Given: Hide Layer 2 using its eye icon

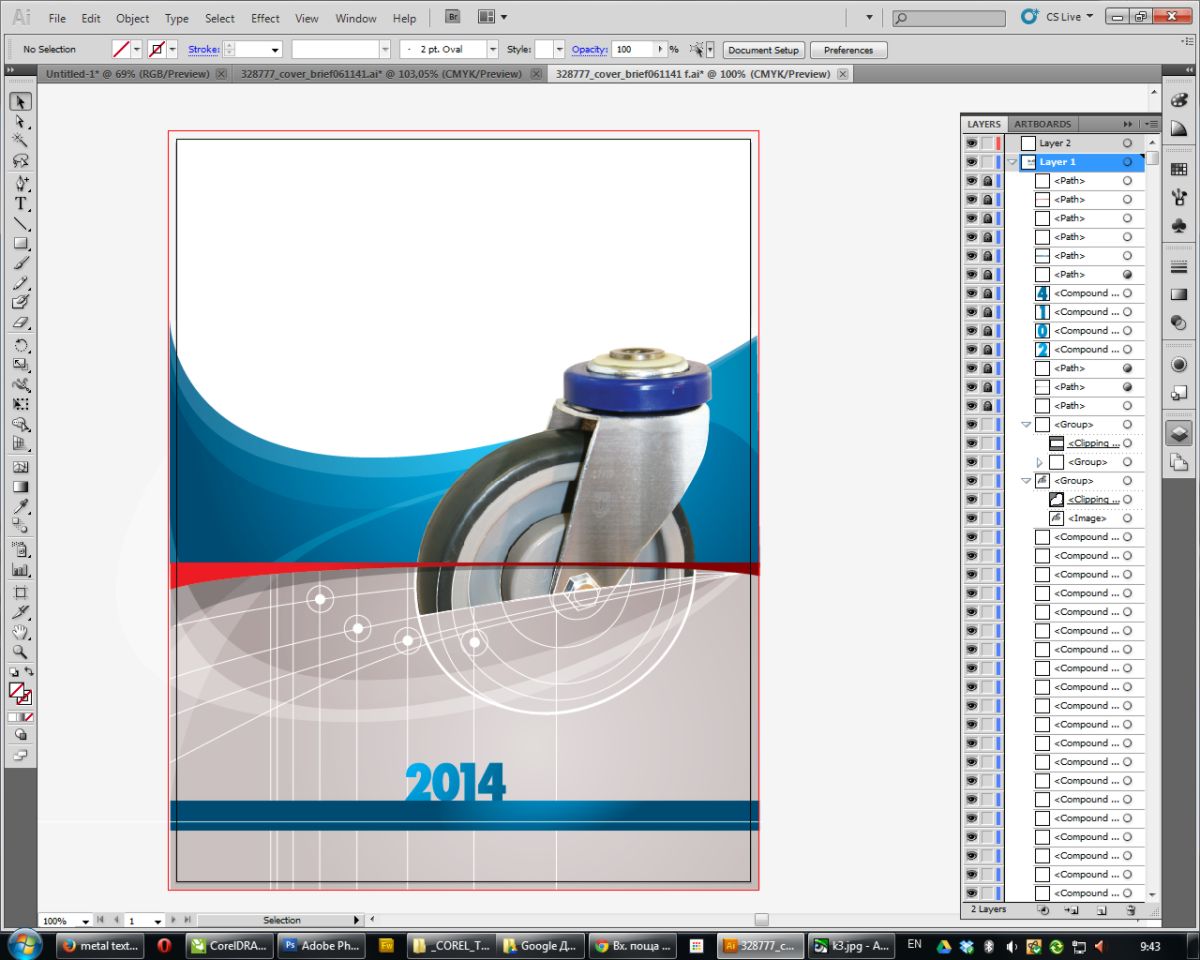Looking at the screenshot, I should click(x=971, y=143).
